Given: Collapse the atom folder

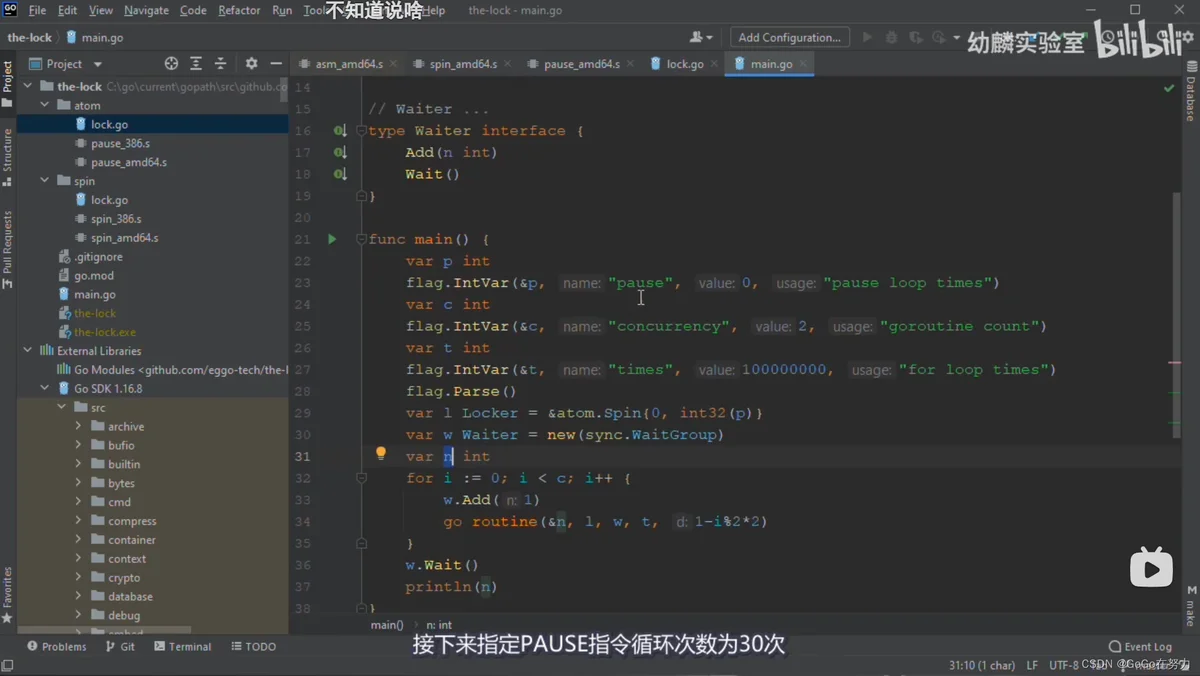Looking at the screenshot, I should (45, 105).
